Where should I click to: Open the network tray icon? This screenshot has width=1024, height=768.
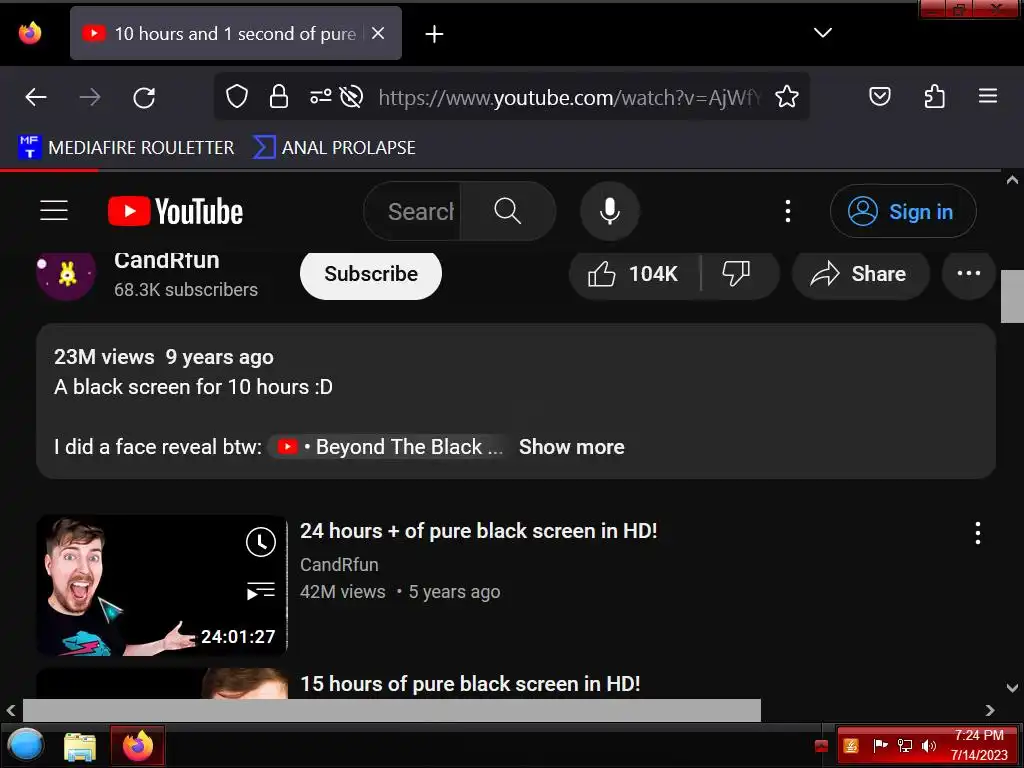904,746
